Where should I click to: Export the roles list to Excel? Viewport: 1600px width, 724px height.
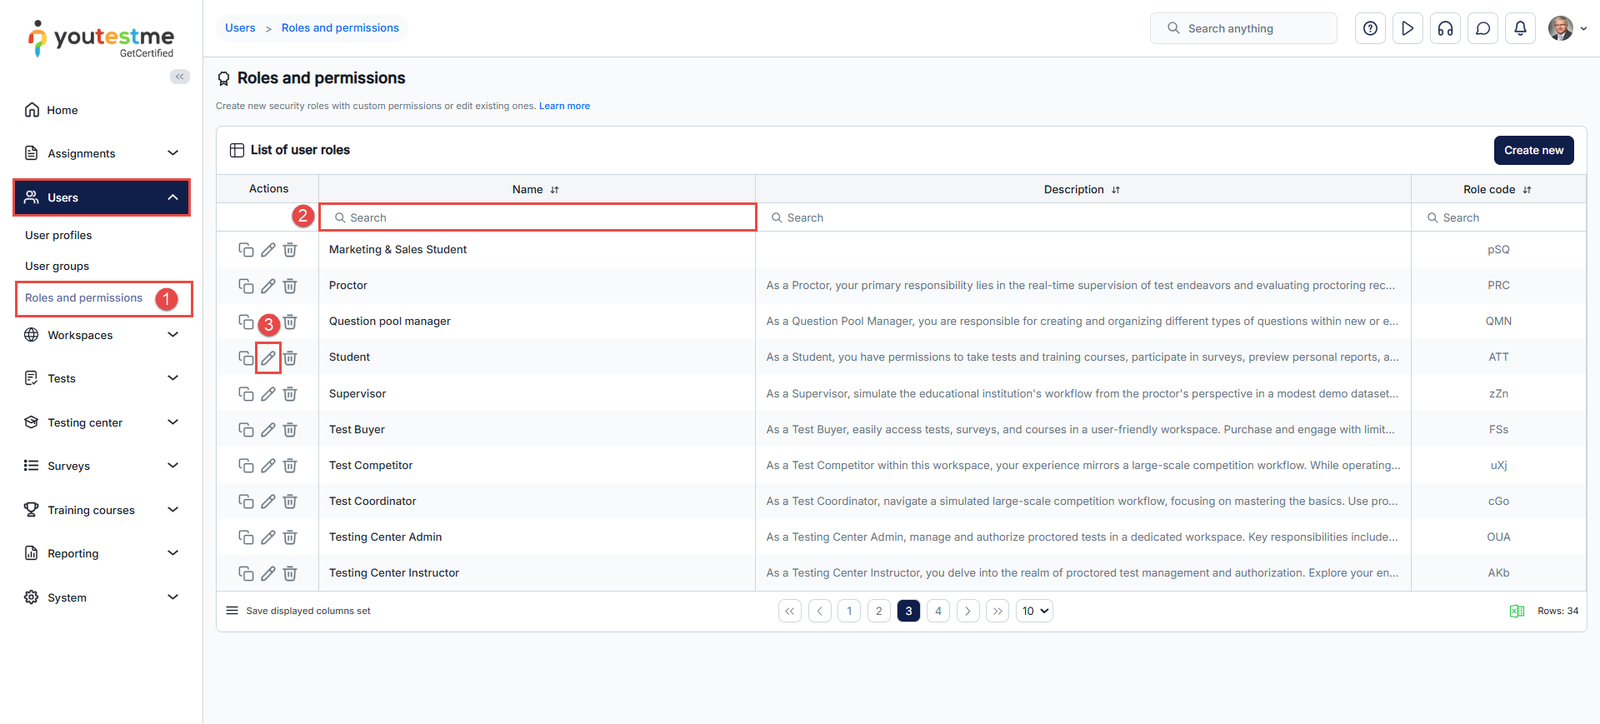1516,611
